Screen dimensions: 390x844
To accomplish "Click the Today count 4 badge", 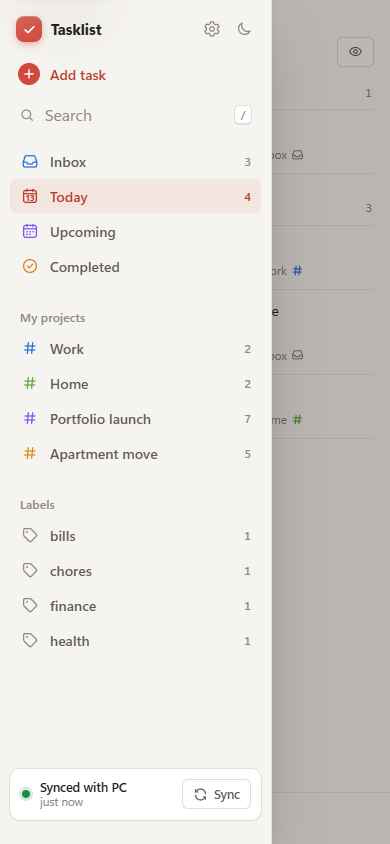I will click(247, 197).
